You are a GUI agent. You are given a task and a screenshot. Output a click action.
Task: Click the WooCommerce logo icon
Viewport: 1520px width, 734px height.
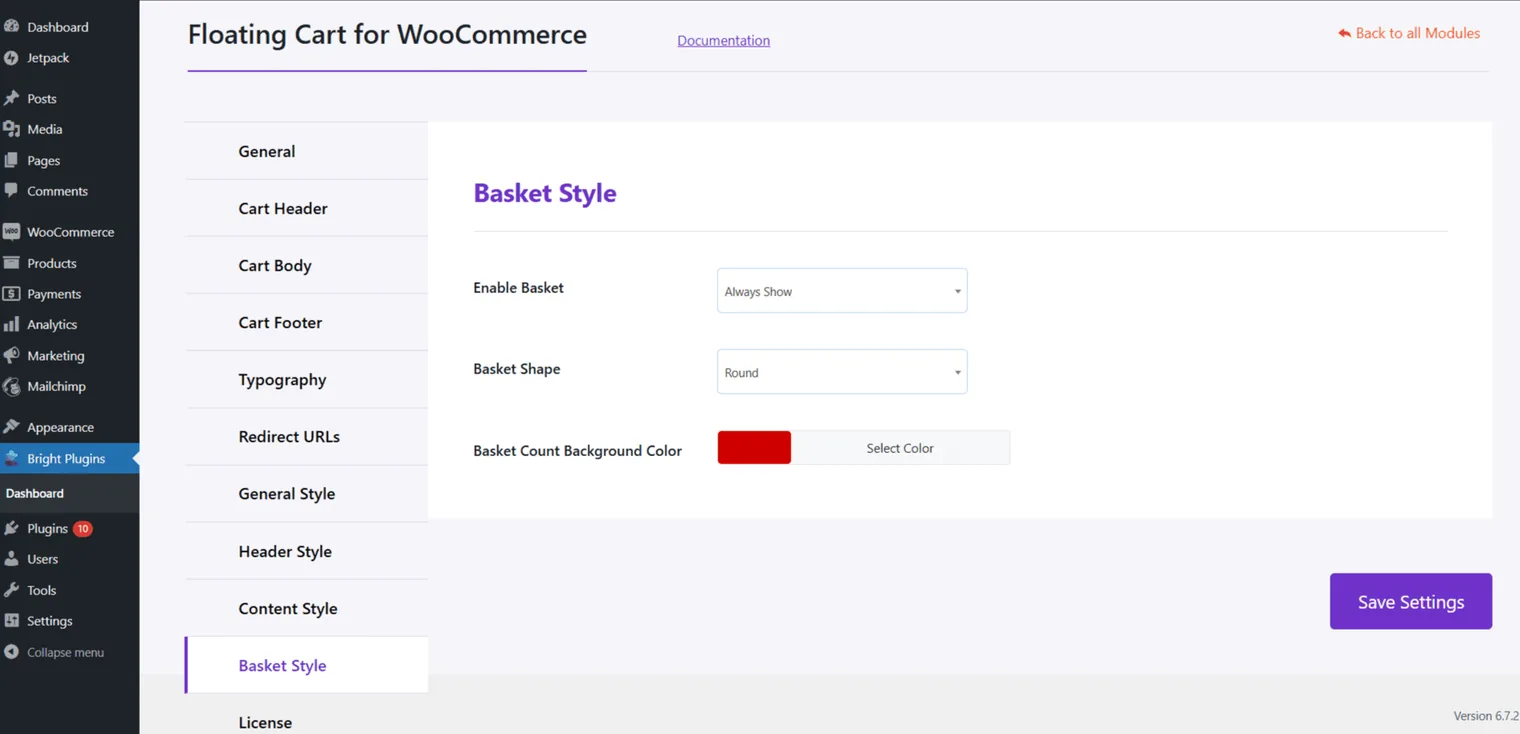tap(12, 232)
